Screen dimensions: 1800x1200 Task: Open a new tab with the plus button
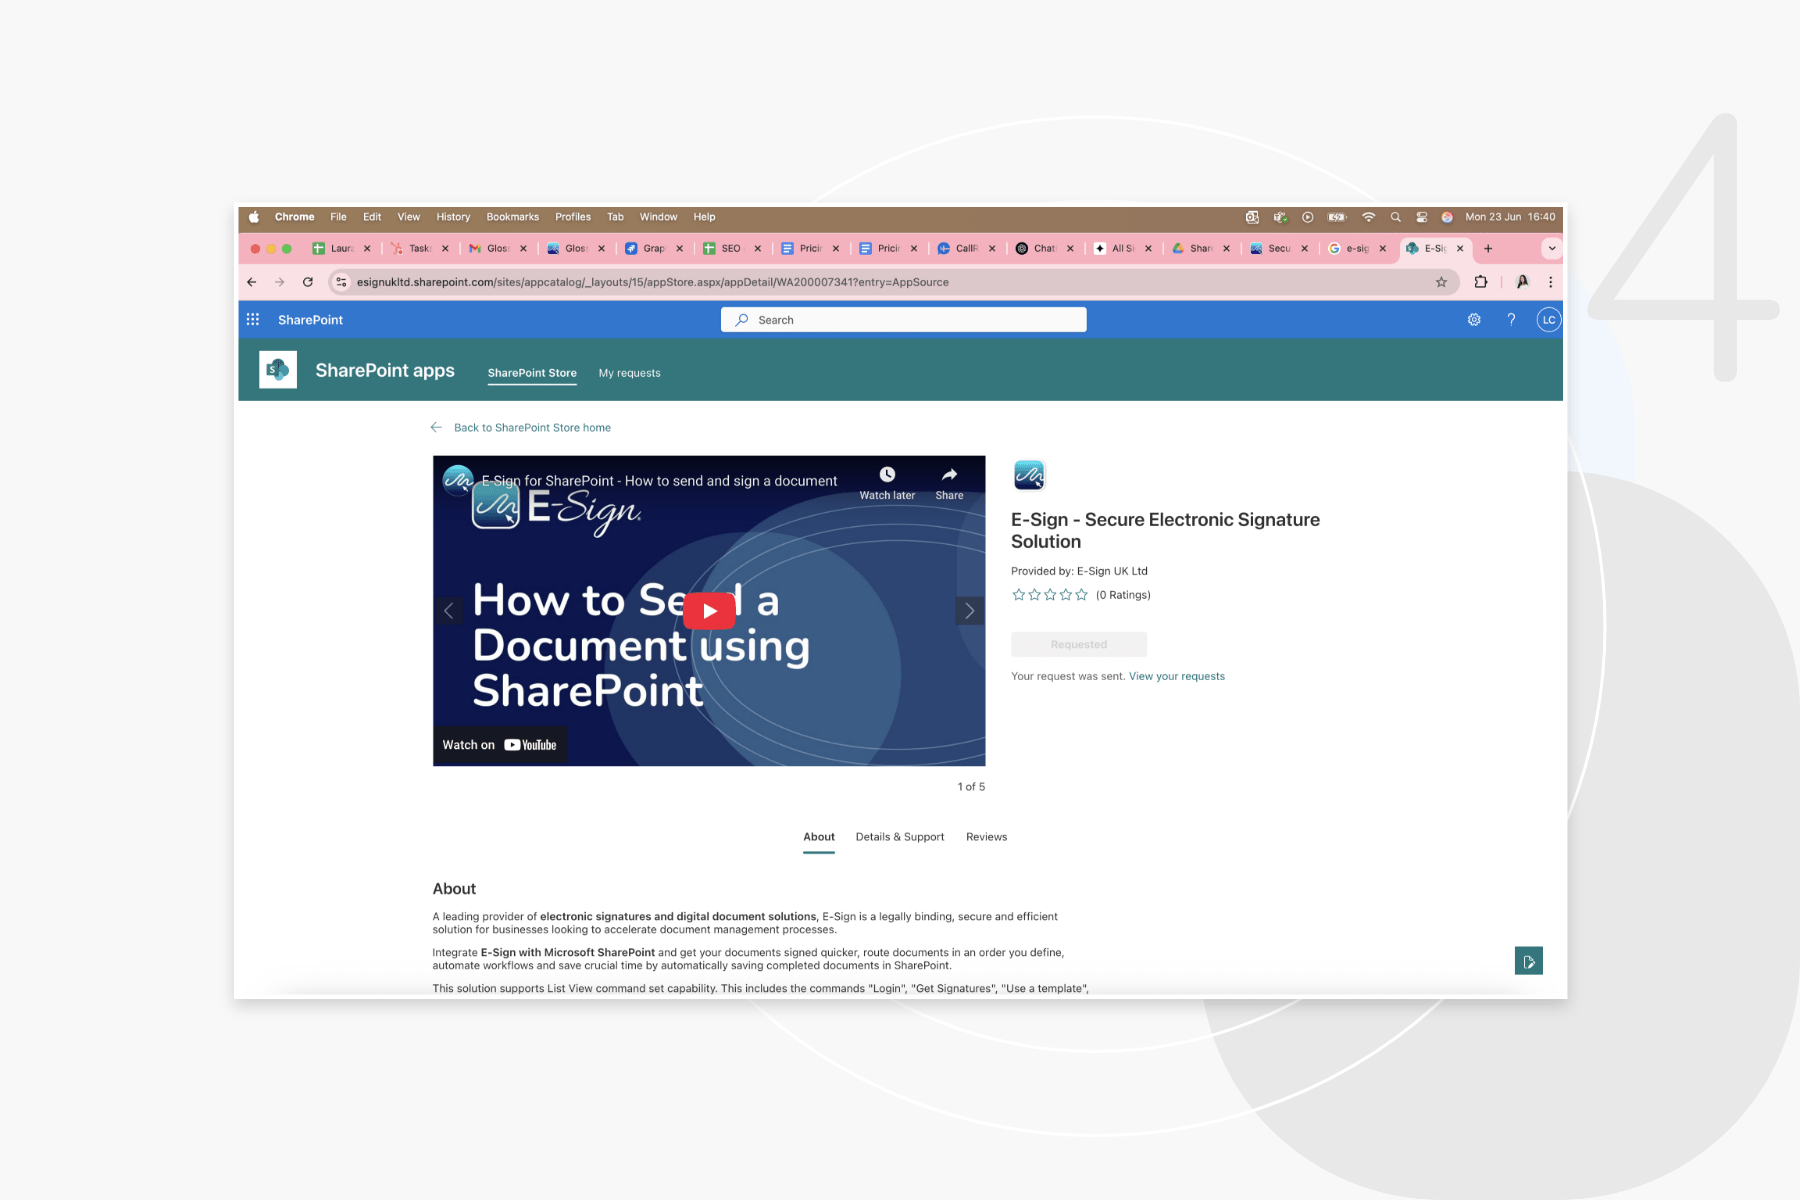point(1488,248)
